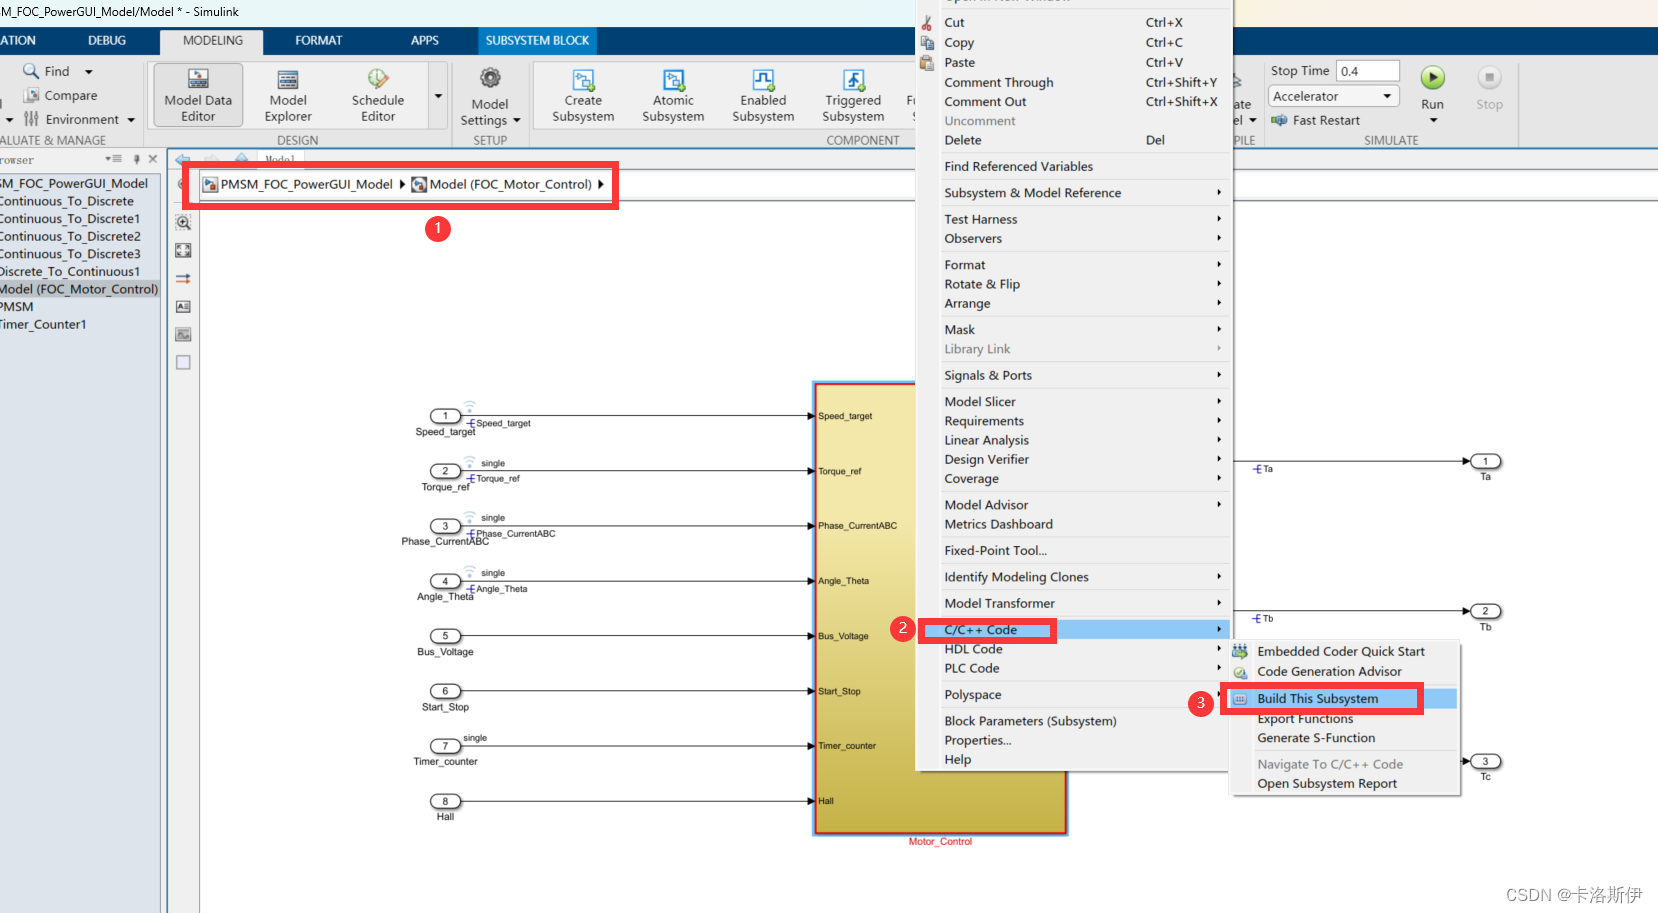Open the FORMAT tab
The image size is (1658, 913).
319,41
